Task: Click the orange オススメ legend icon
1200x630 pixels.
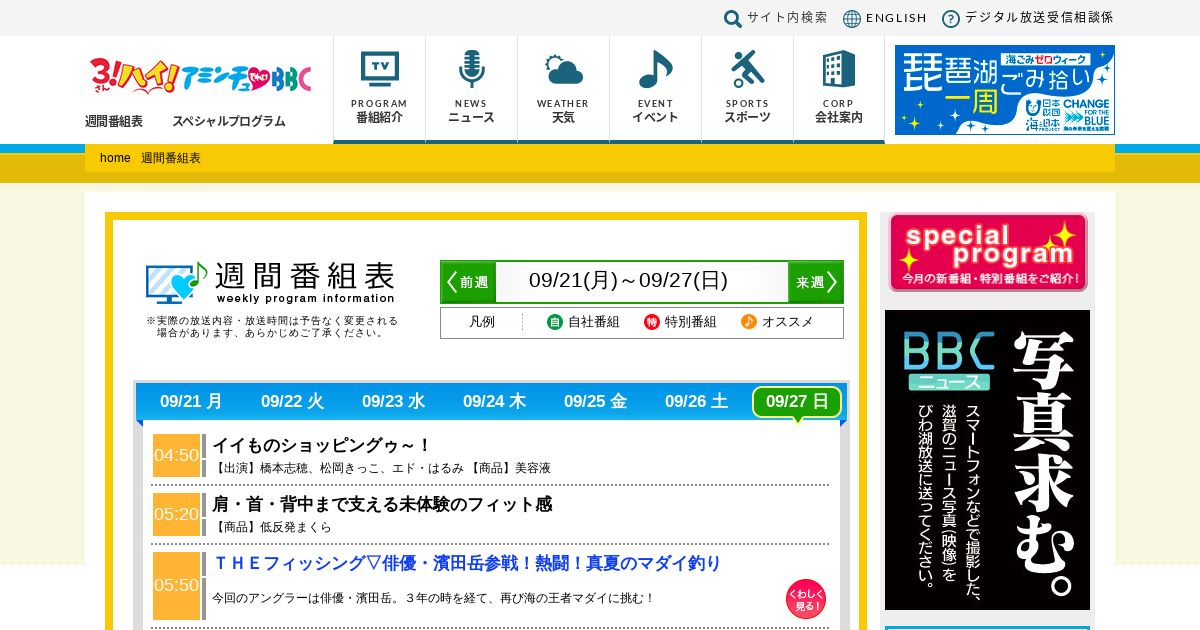Action: tap(749, 322)
